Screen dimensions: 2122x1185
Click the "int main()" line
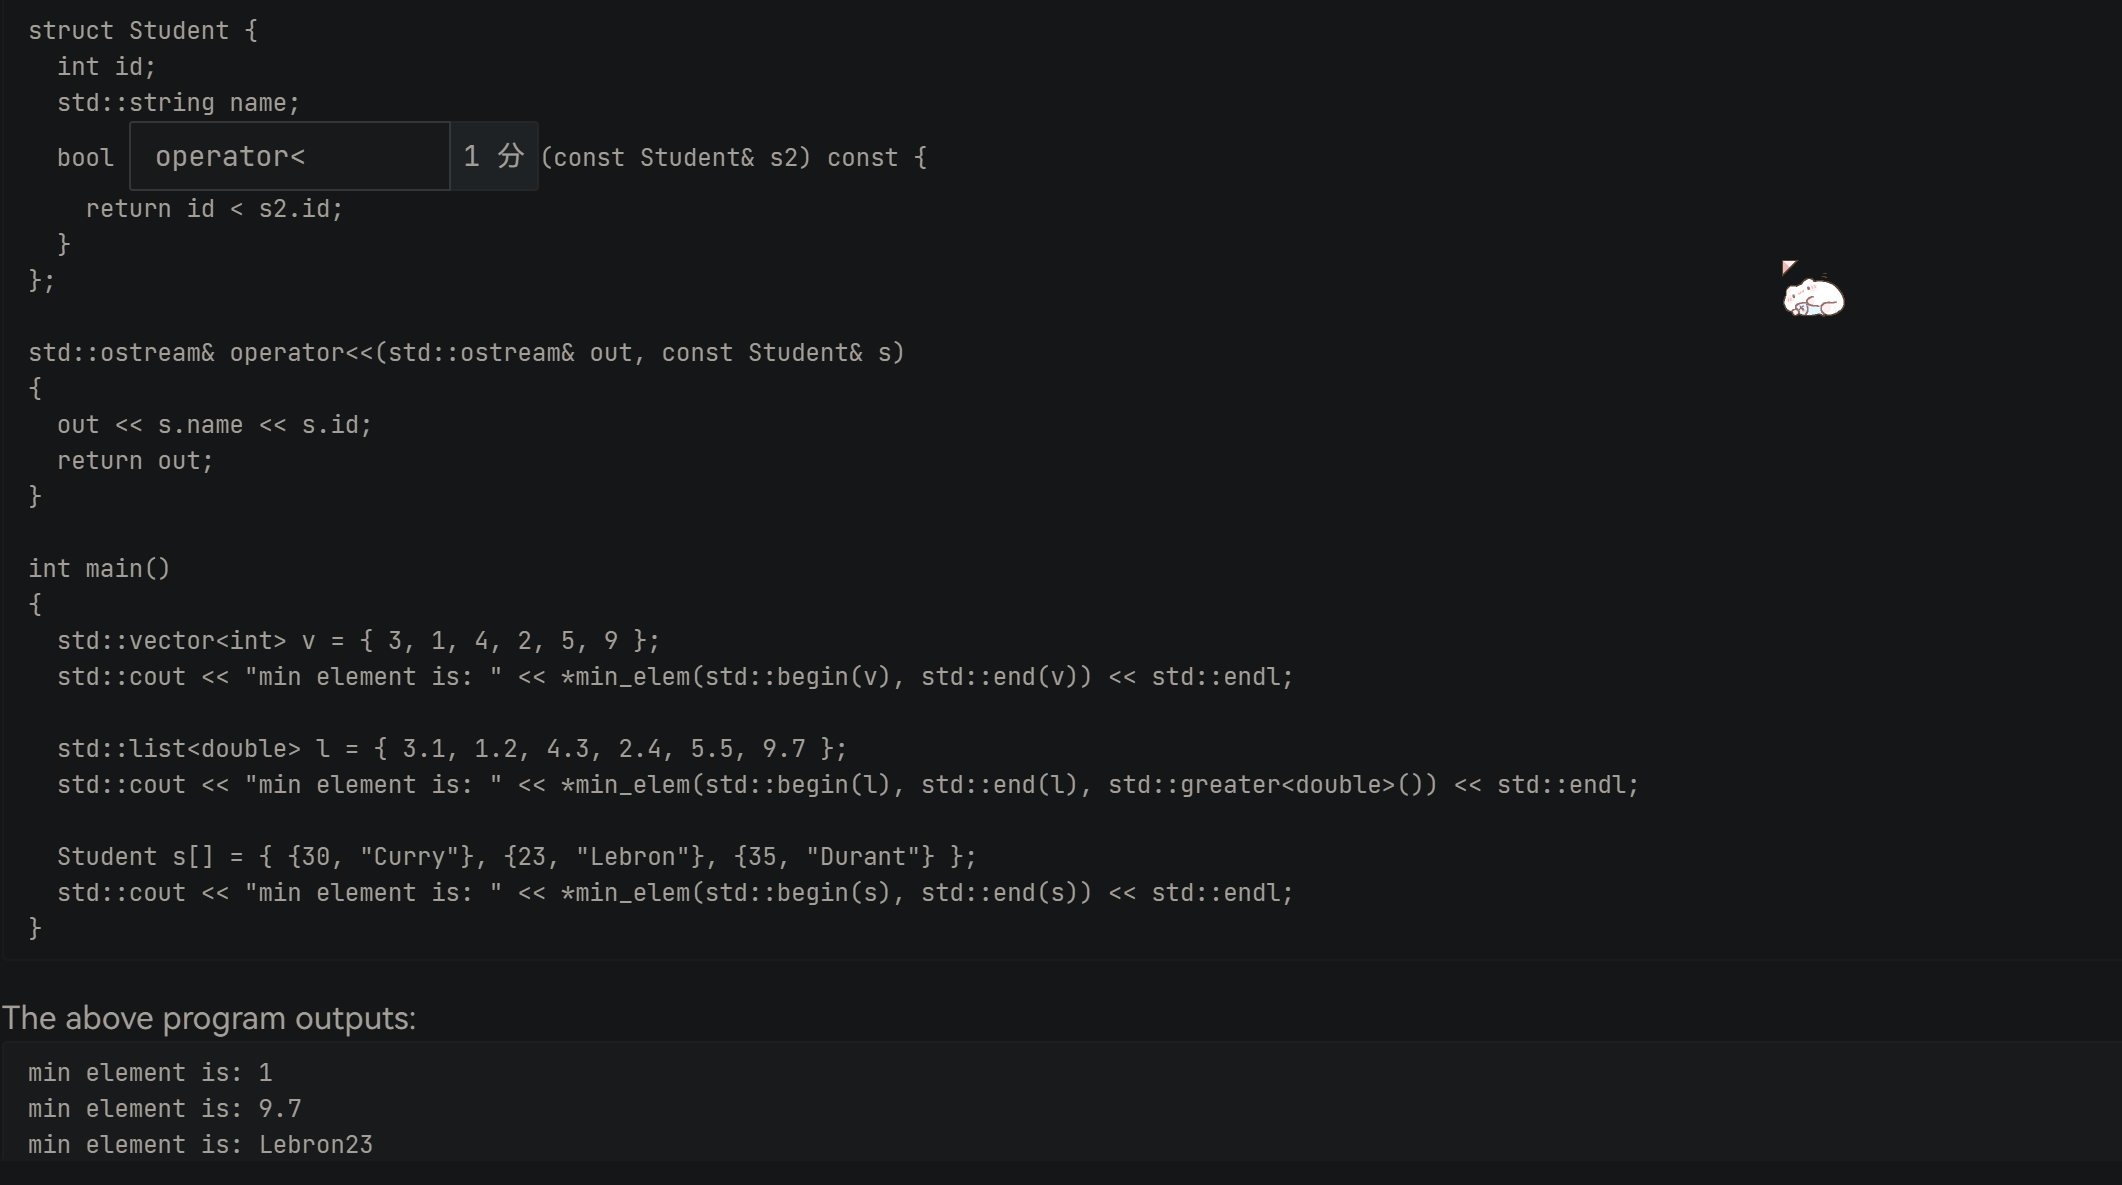pyautogui.click(x=99, y=569)
